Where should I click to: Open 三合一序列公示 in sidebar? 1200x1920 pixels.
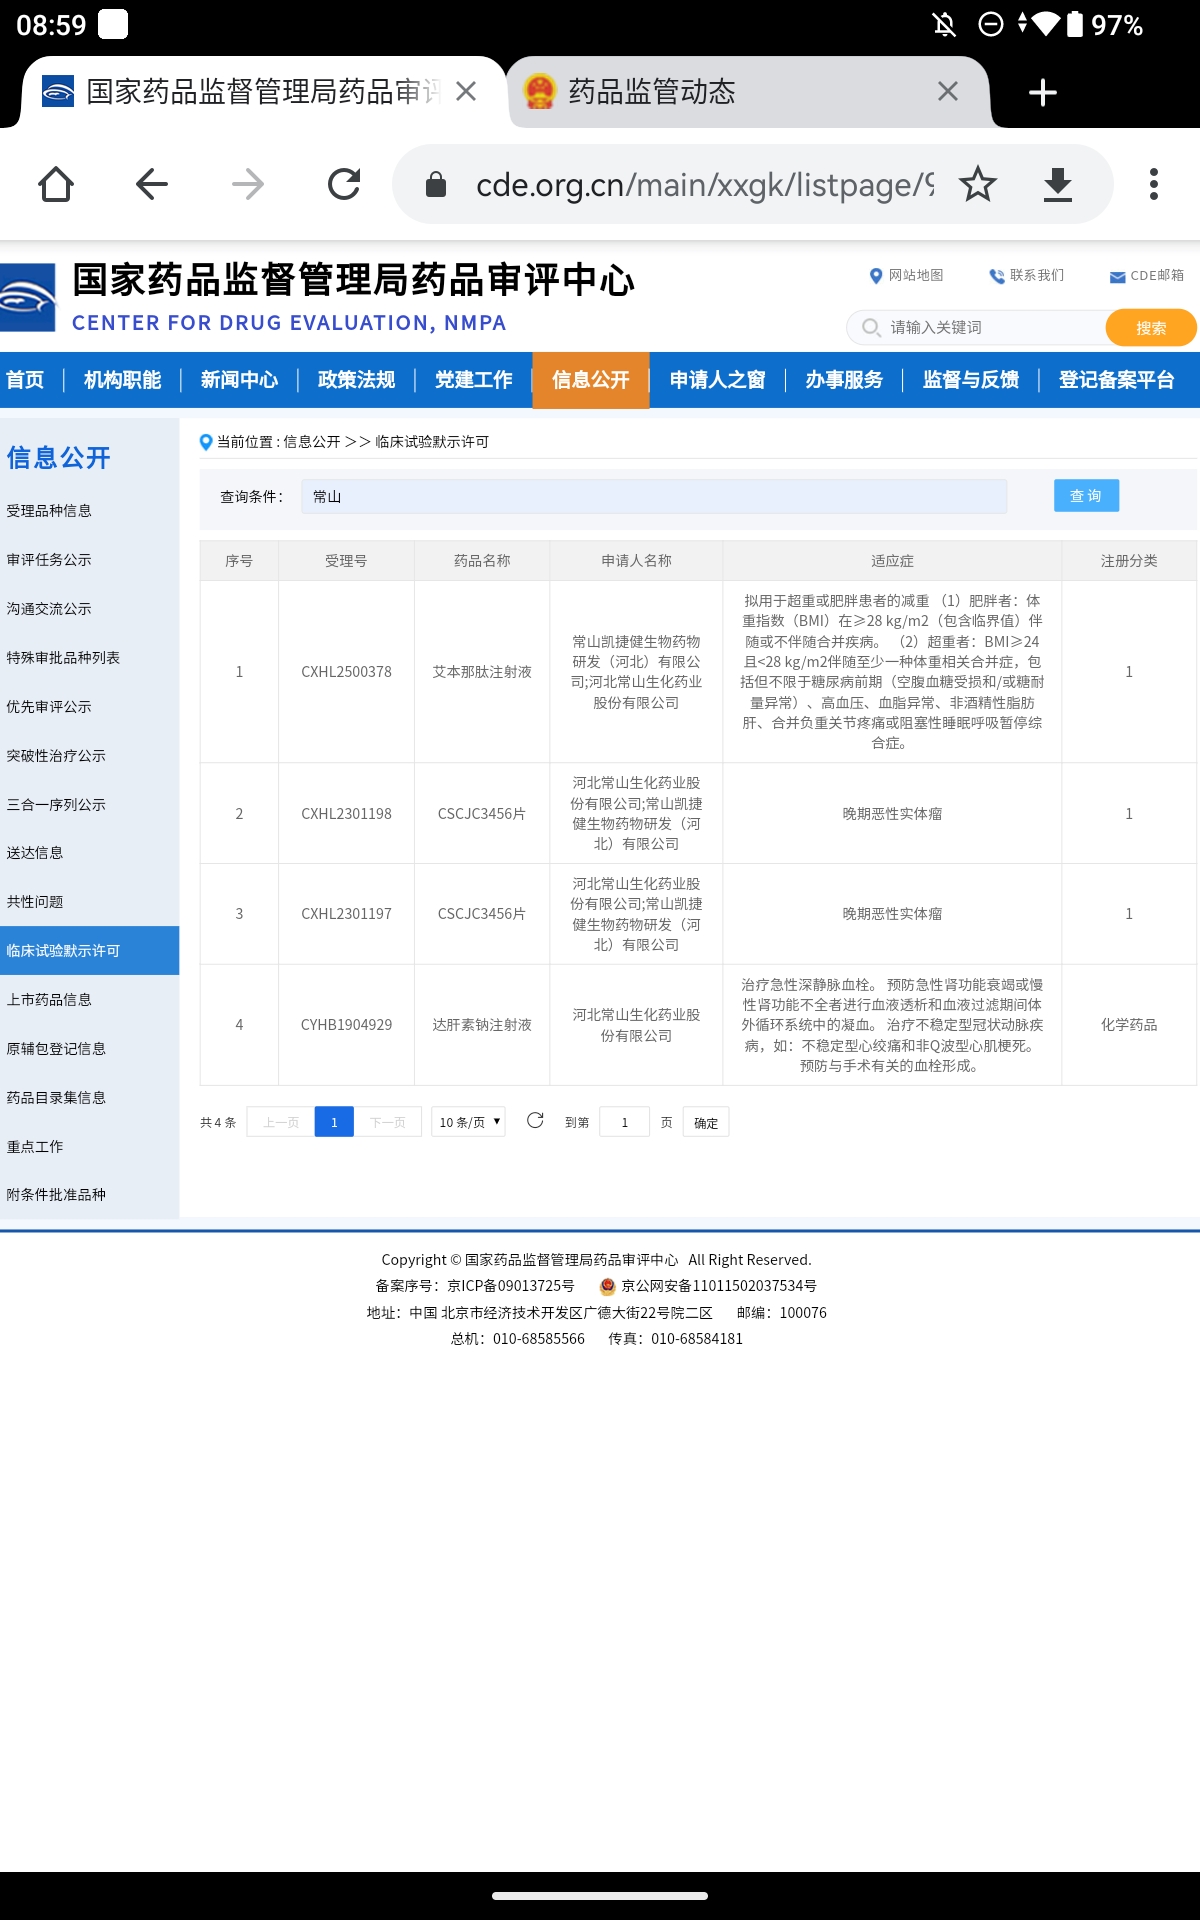(56, 805)
